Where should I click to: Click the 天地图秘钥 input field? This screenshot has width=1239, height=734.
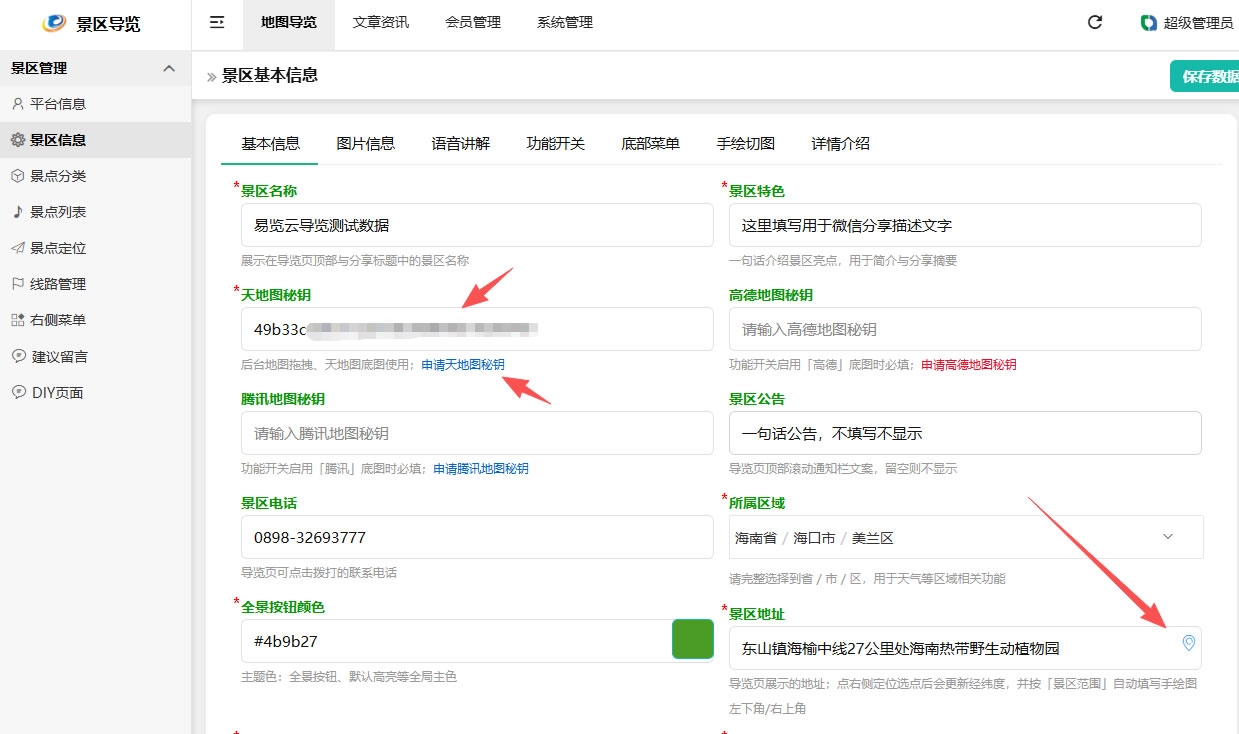pos(477,329)
